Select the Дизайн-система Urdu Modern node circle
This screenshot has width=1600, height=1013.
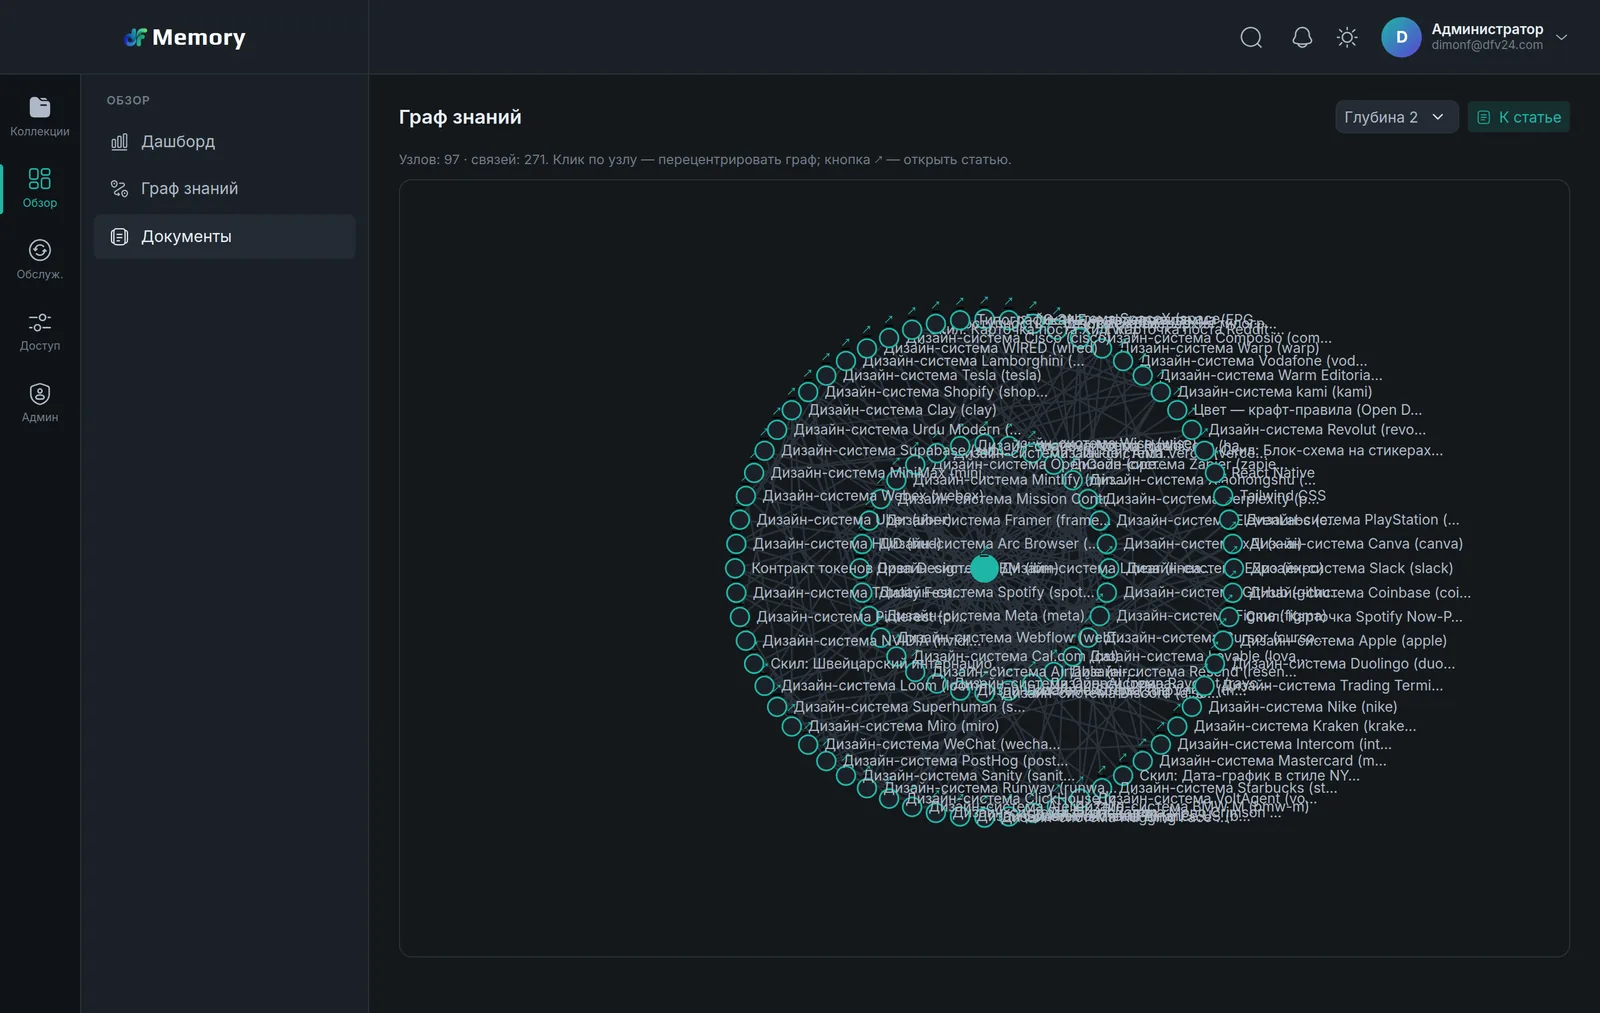777,430
